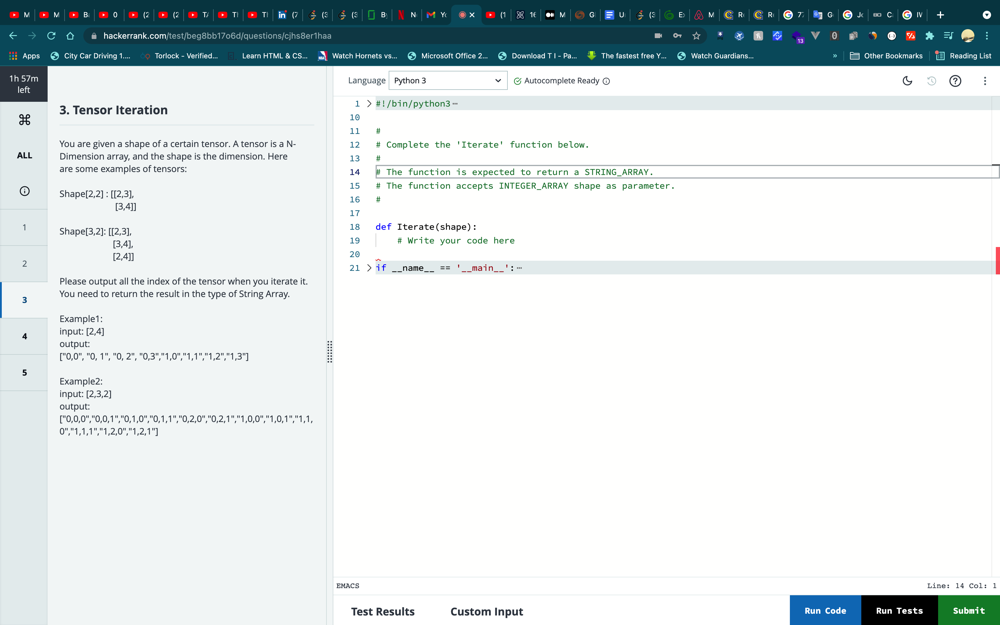
Task: Bookmark this page with the star icon
Action: coord(696,36)
